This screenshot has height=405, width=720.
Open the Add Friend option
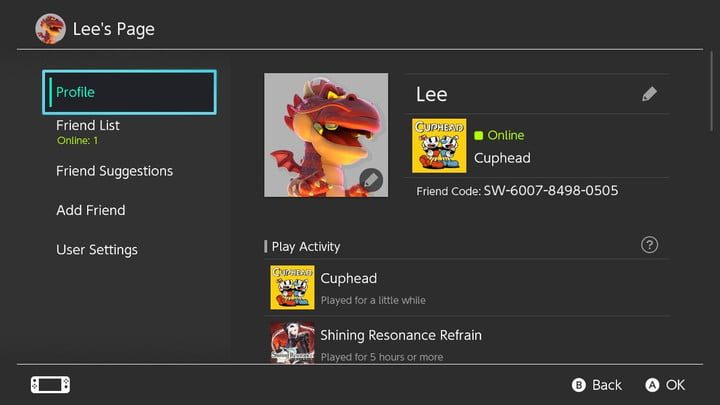click(90, 210)
